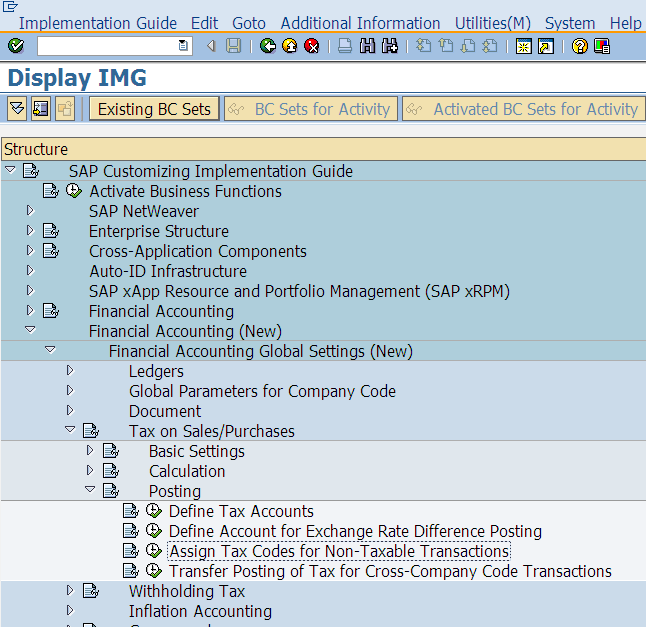Viewport: 646px width, 627px height.
Task: Click the Last Page icon
Action: click(x=490, y=46)
